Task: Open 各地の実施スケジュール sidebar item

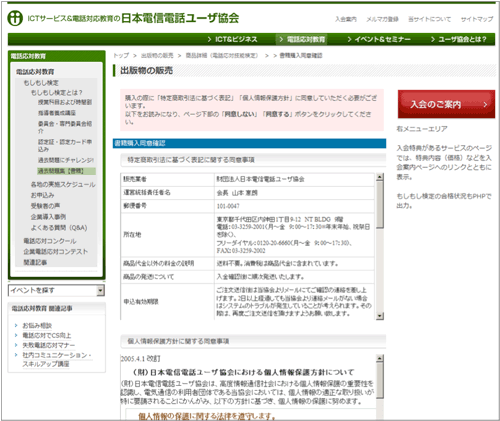Action: 63,184
